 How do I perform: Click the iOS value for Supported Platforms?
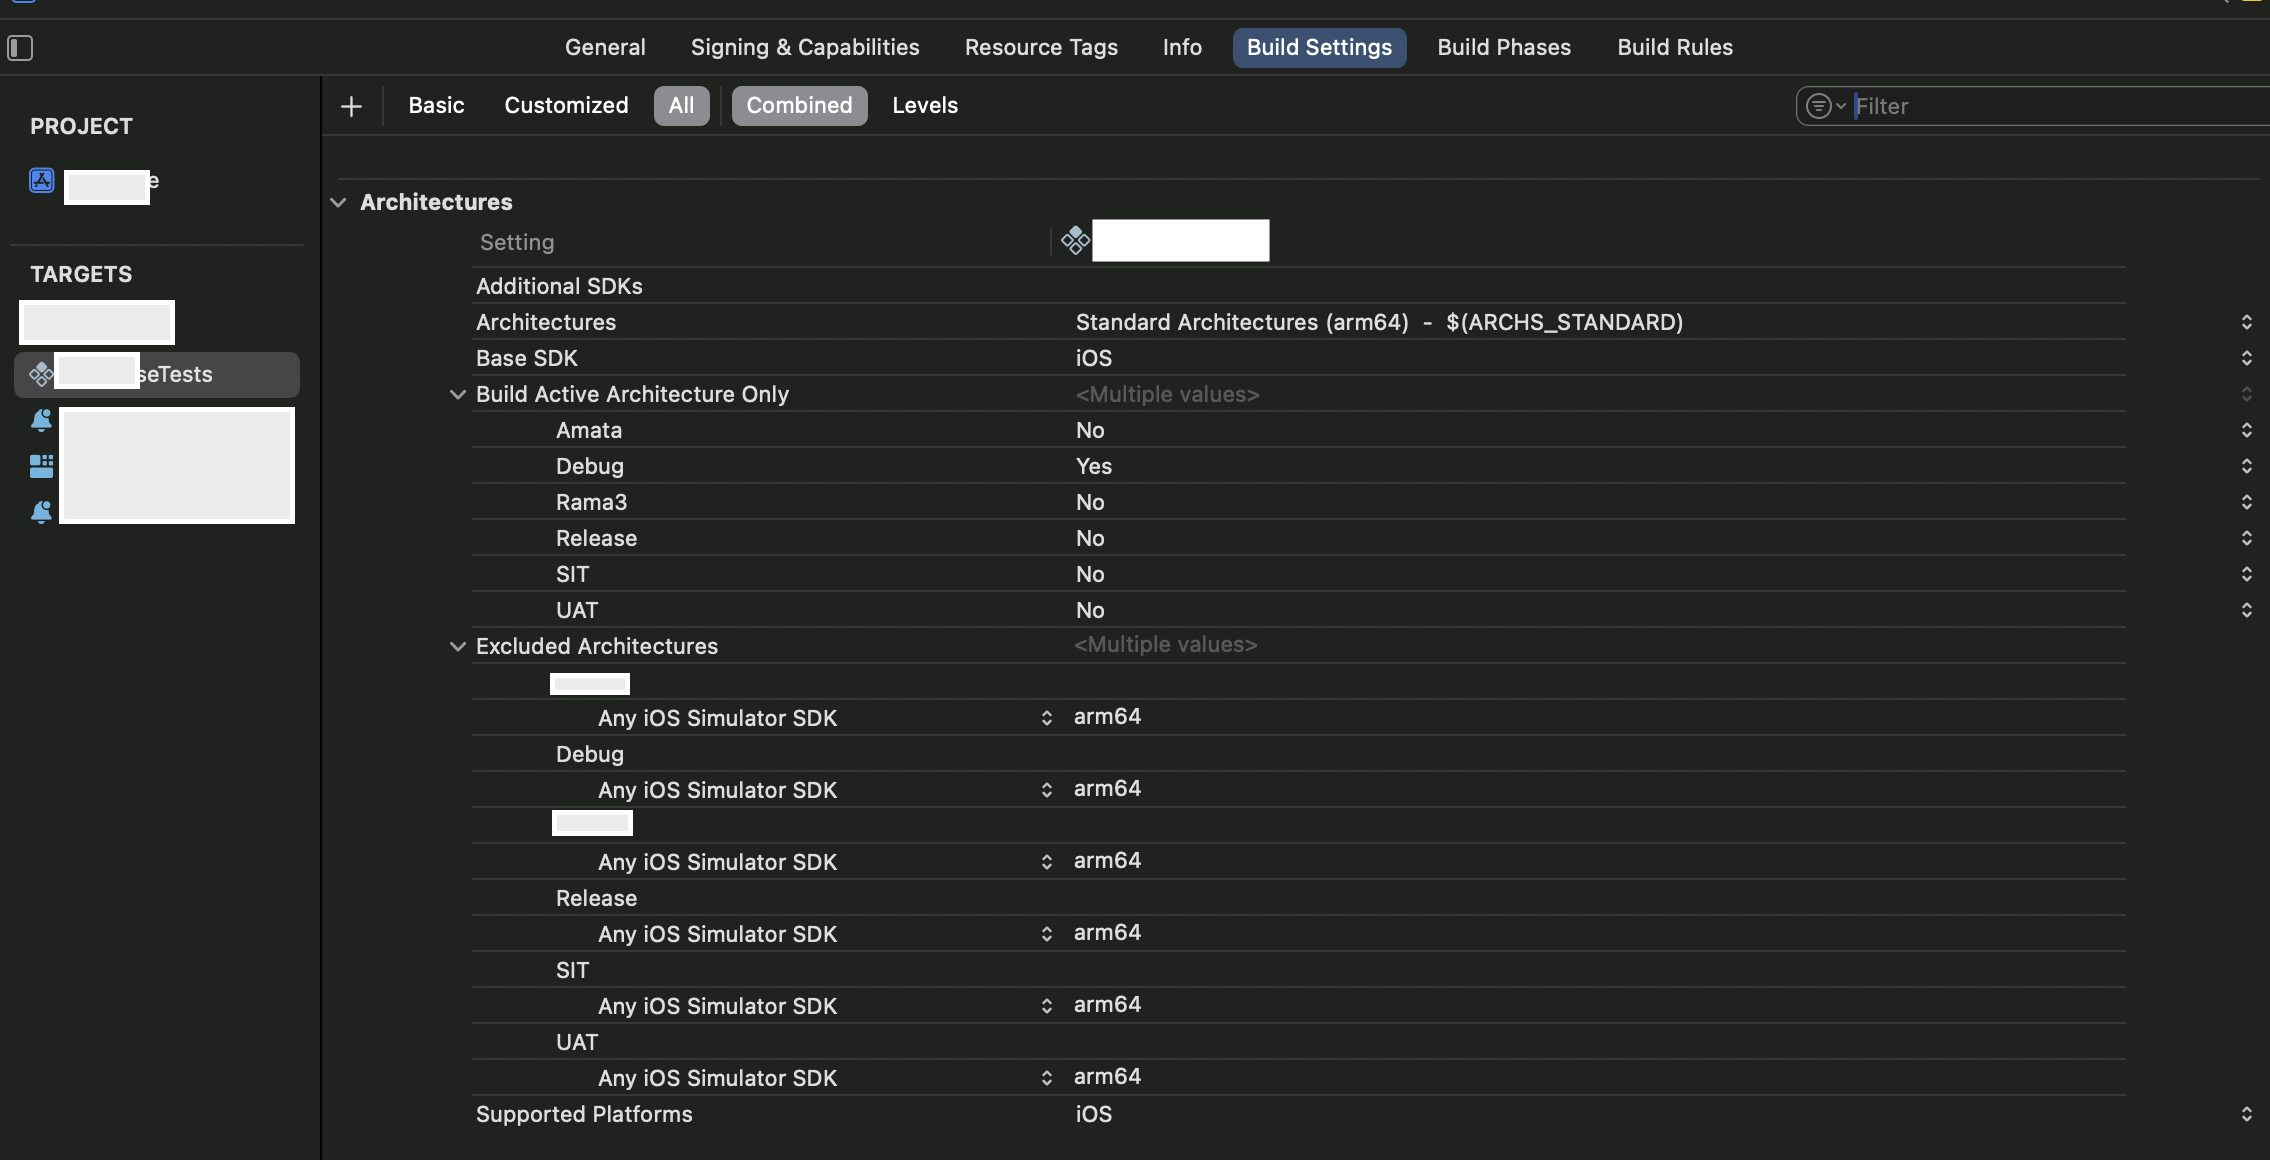pyautogui.click(x=1094, y=1114)
